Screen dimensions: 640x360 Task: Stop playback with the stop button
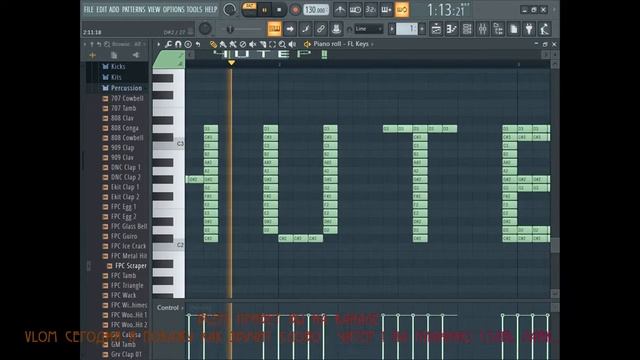tap(279, 10)
